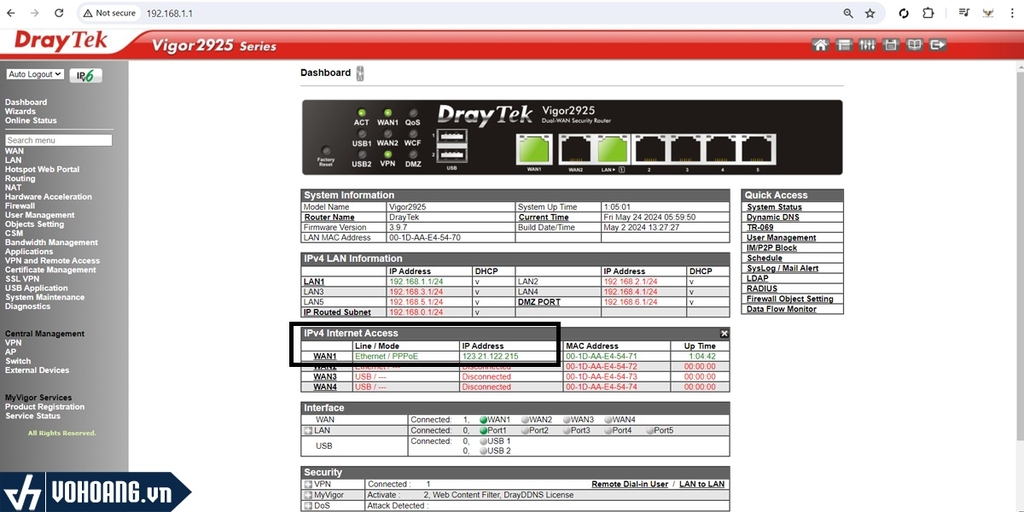Open Product Registration in sidebar

coord(44,407)
